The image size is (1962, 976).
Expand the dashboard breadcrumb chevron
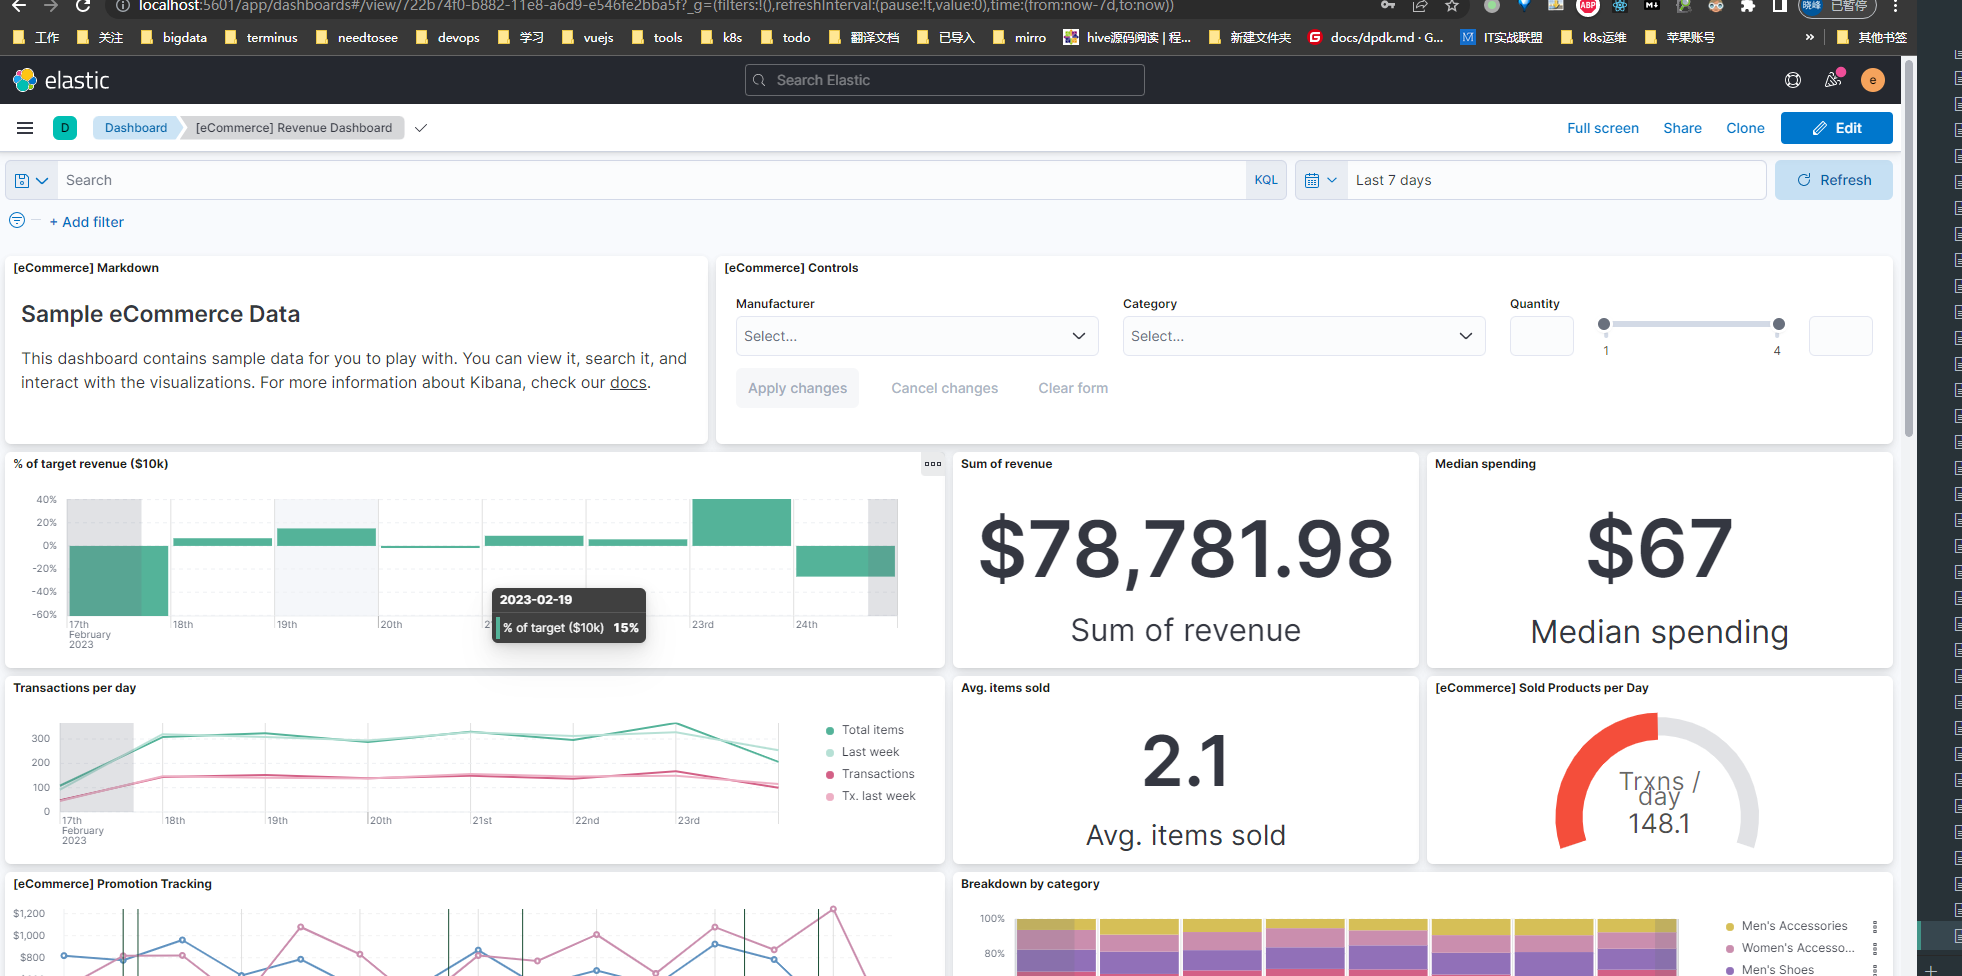click(421, 128)
